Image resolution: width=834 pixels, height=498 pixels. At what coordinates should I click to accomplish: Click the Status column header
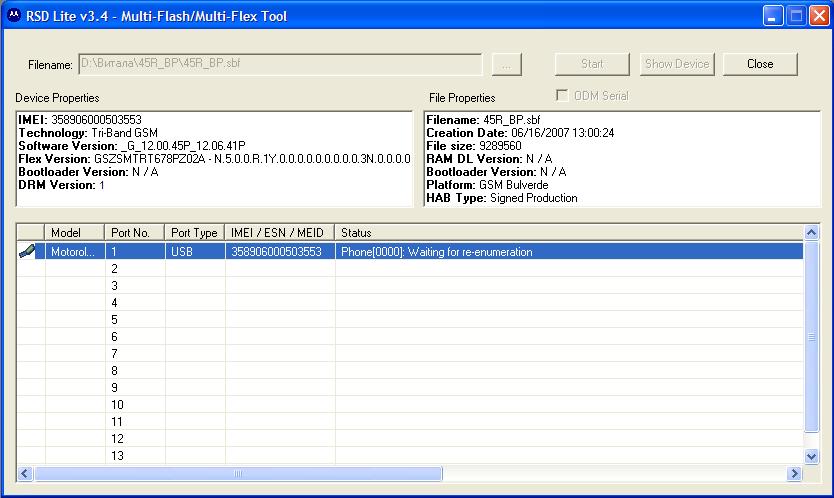[569, 233]
